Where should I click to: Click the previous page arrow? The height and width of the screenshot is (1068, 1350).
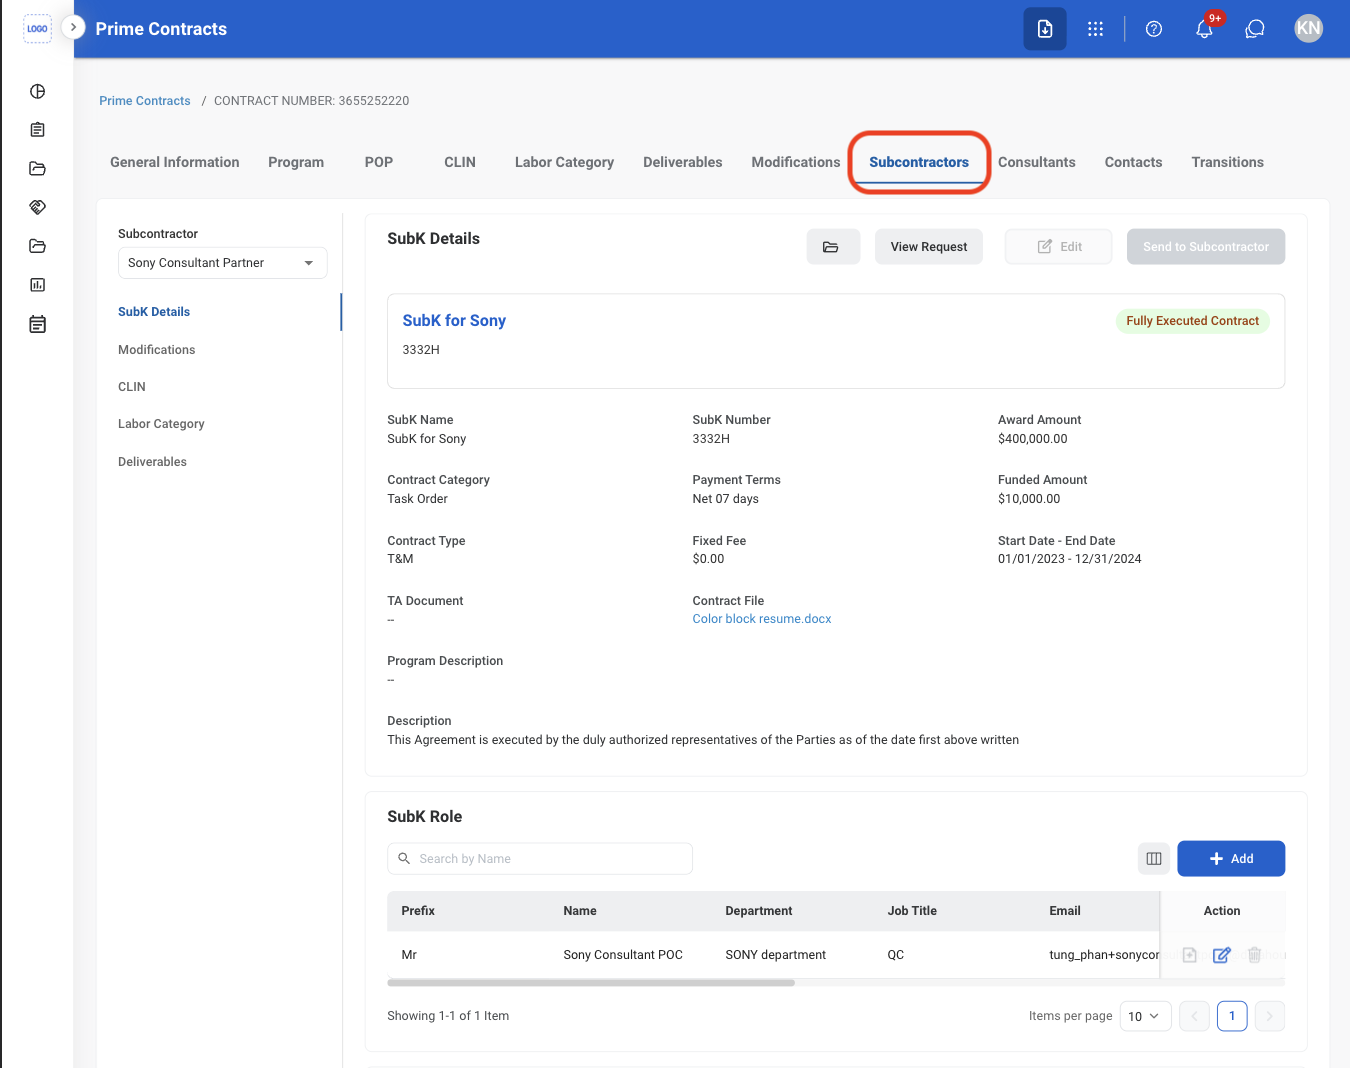1194,1016
